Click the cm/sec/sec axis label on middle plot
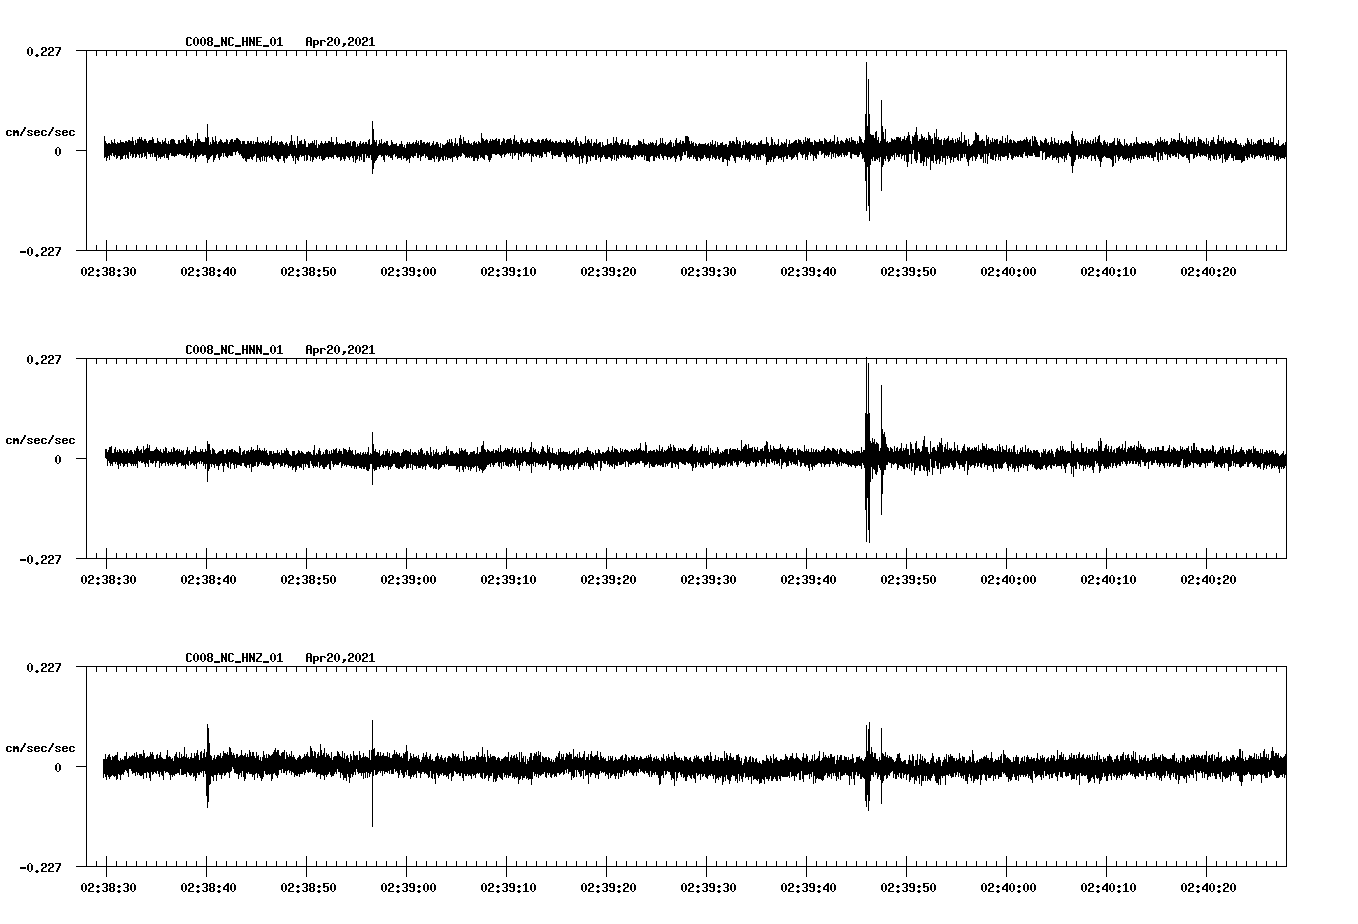This screenshot has width=1358, height=924. pyautogui.click(x=42, y=439)
